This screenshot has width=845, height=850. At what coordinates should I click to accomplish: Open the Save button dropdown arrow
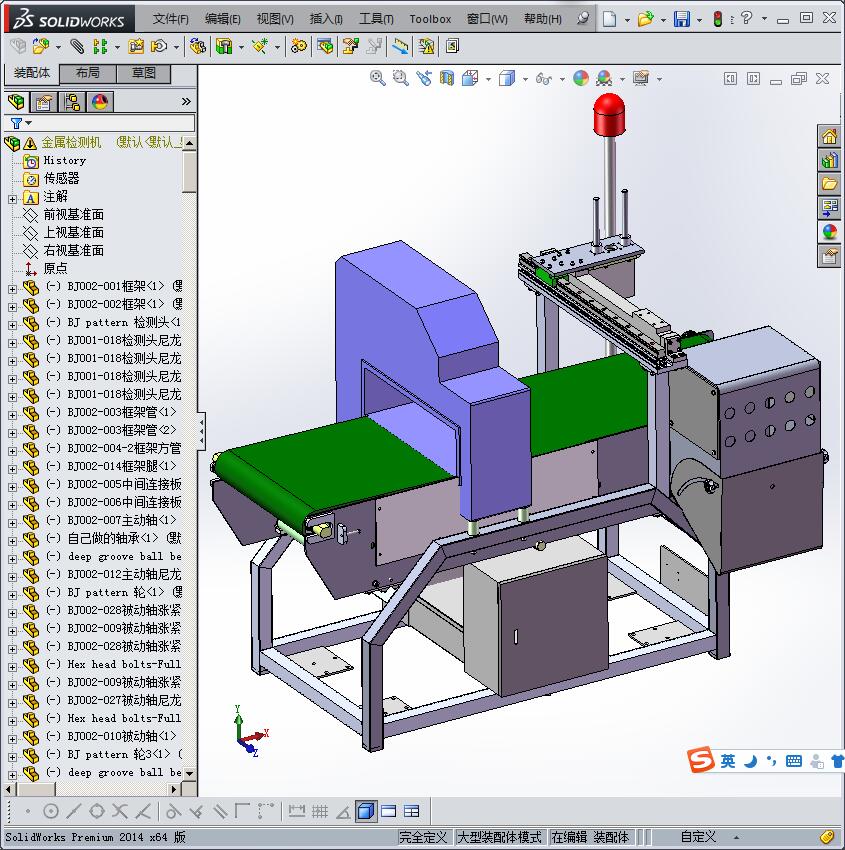(x=699, y=20)
